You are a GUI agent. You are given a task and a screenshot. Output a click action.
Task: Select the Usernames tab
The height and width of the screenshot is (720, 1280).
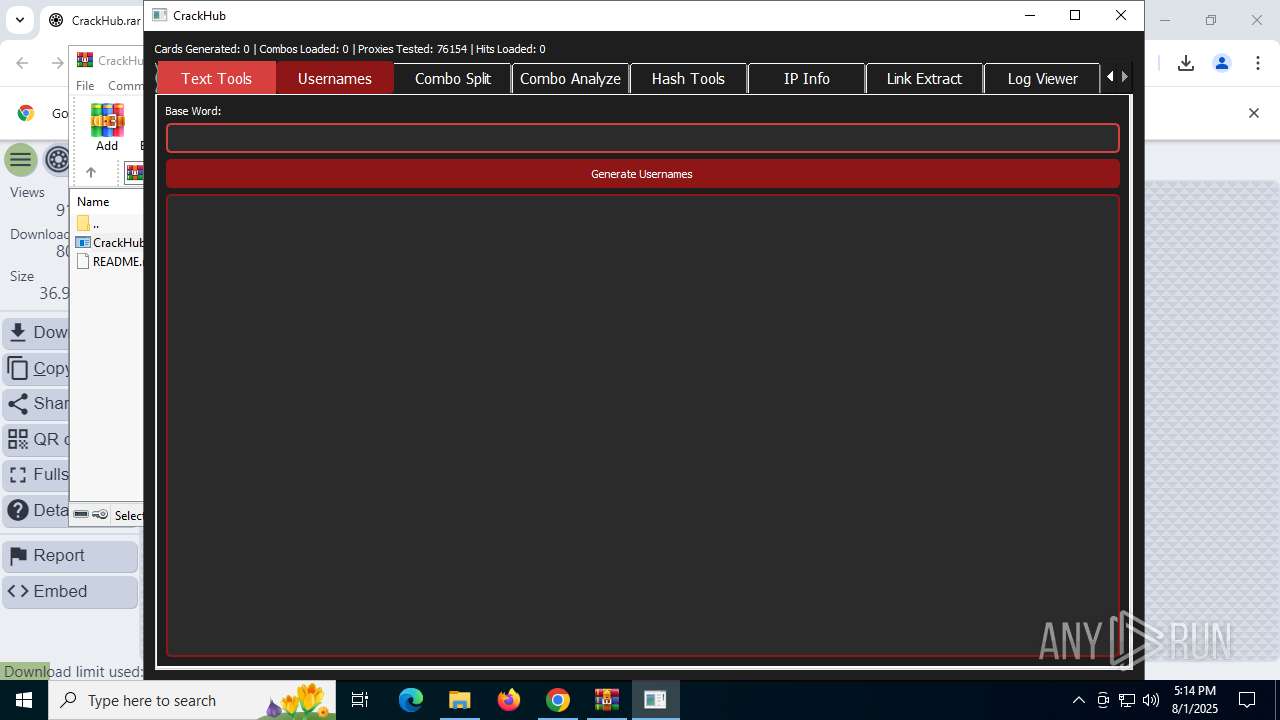click(x=334, y=78)
